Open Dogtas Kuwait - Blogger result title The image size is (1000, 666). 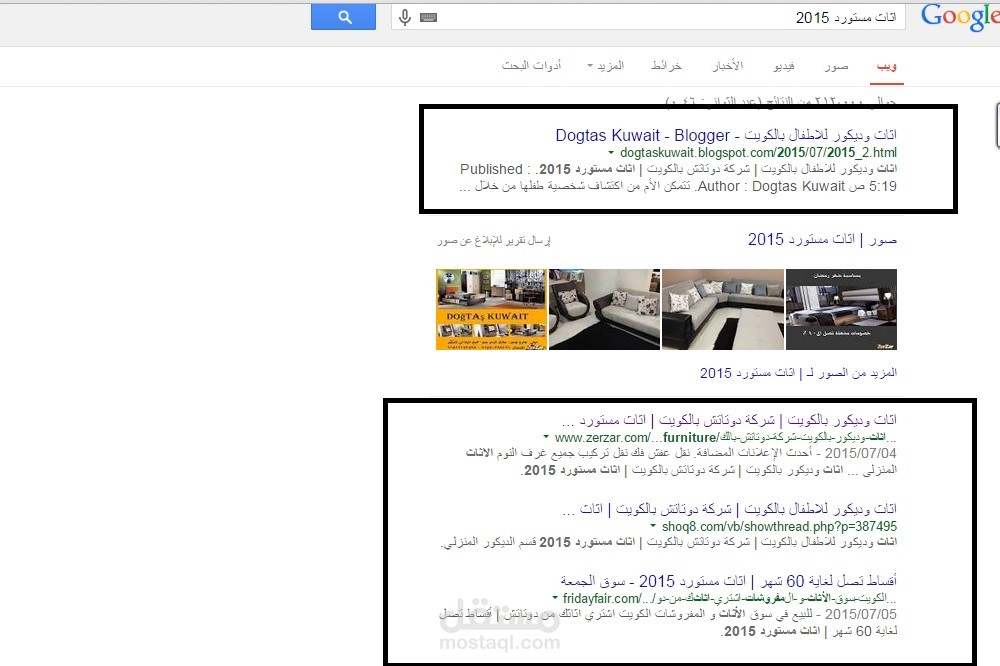pos(726,135)
